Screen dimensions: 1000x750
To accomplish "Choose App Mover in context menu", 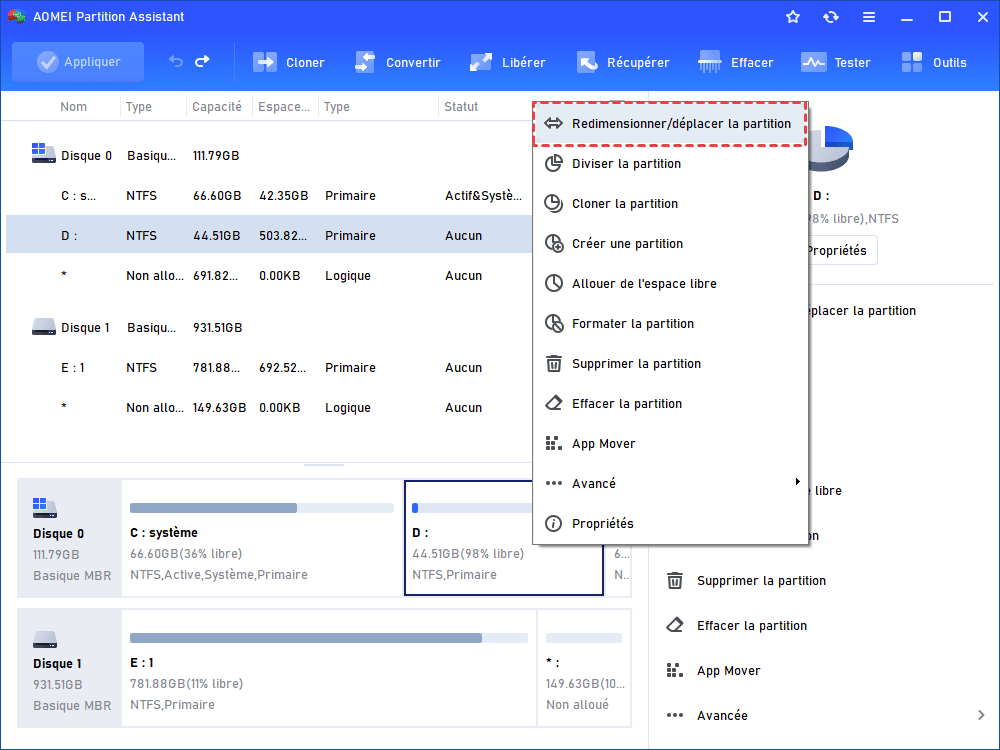I will pyautogui.click(x=670, y=444).
